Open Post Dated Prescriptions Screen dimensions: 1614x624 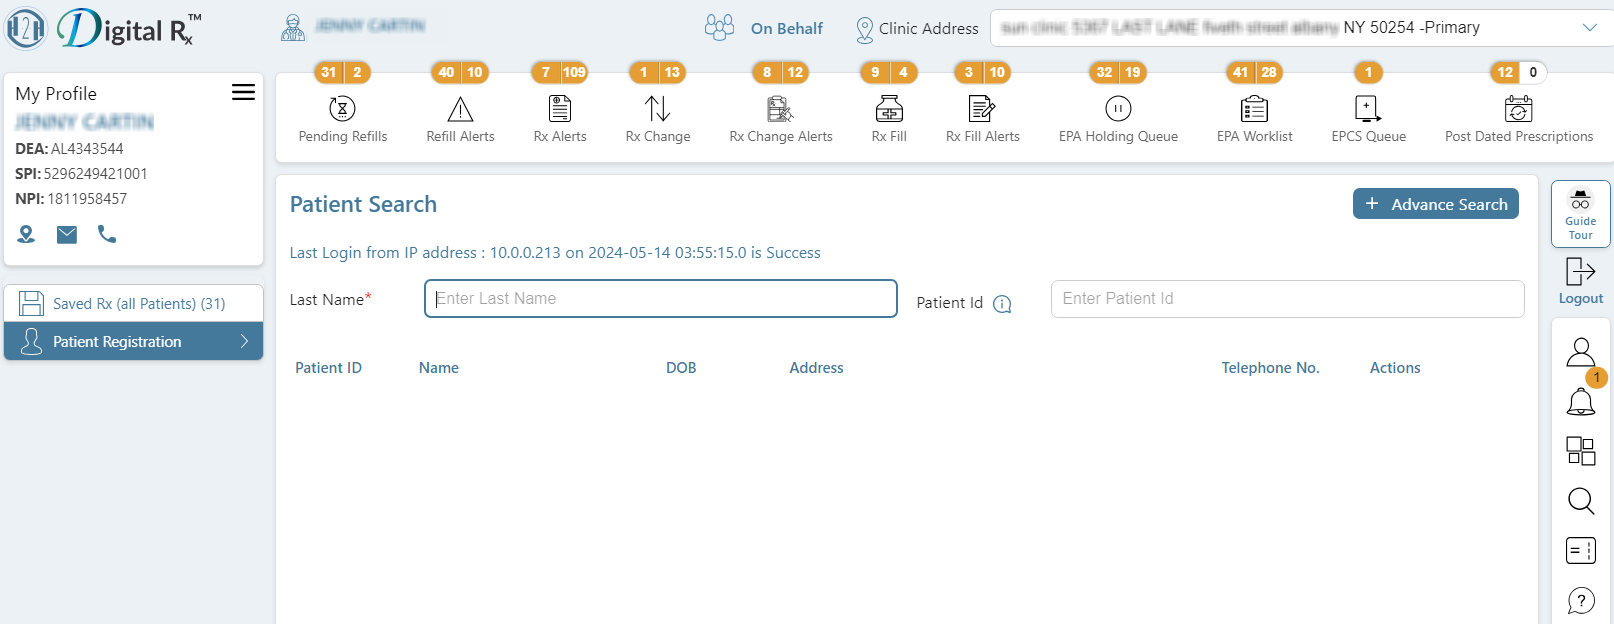click(x=1518, y=110)
